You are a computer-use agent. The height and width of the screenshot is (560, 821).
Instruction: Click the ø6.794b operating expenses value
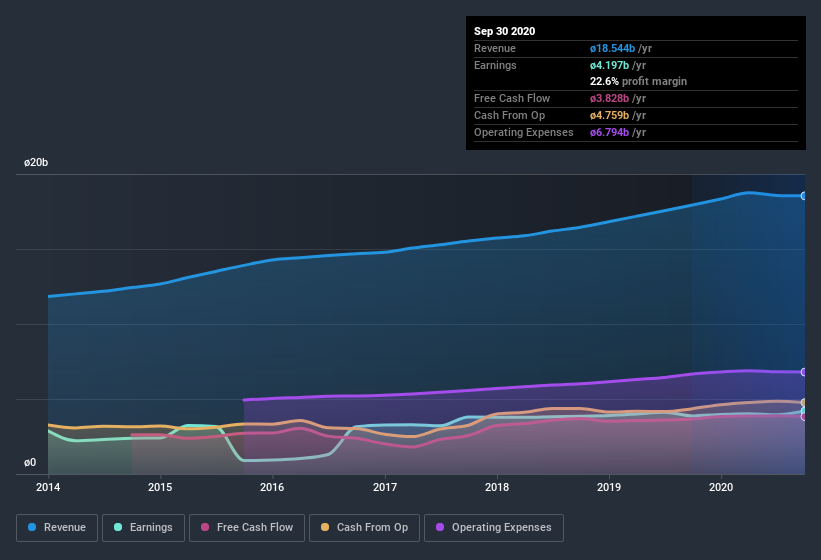coord(609,132)
